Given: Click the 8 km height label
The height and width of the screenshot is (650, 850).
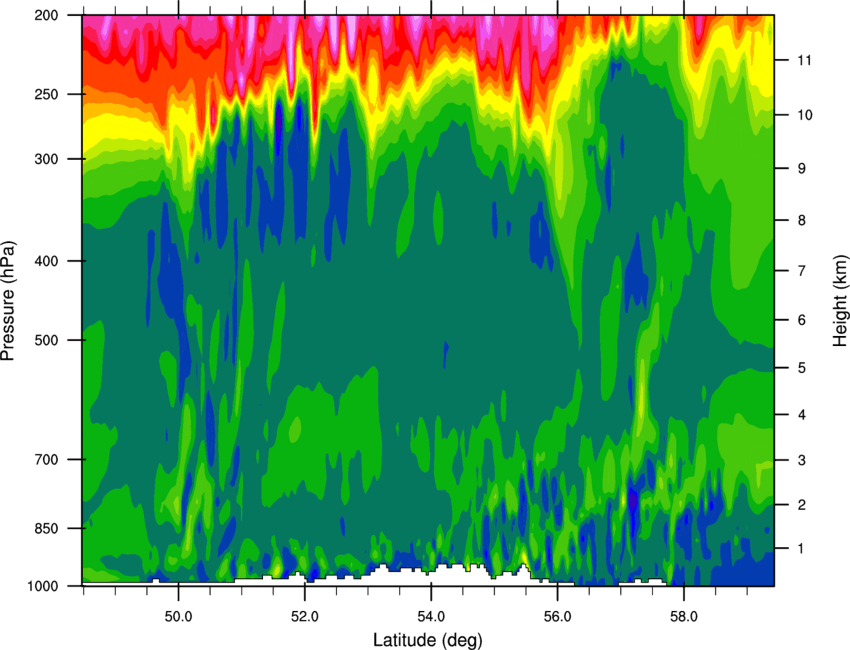Looking at the screenshot, I should (802, 220).
